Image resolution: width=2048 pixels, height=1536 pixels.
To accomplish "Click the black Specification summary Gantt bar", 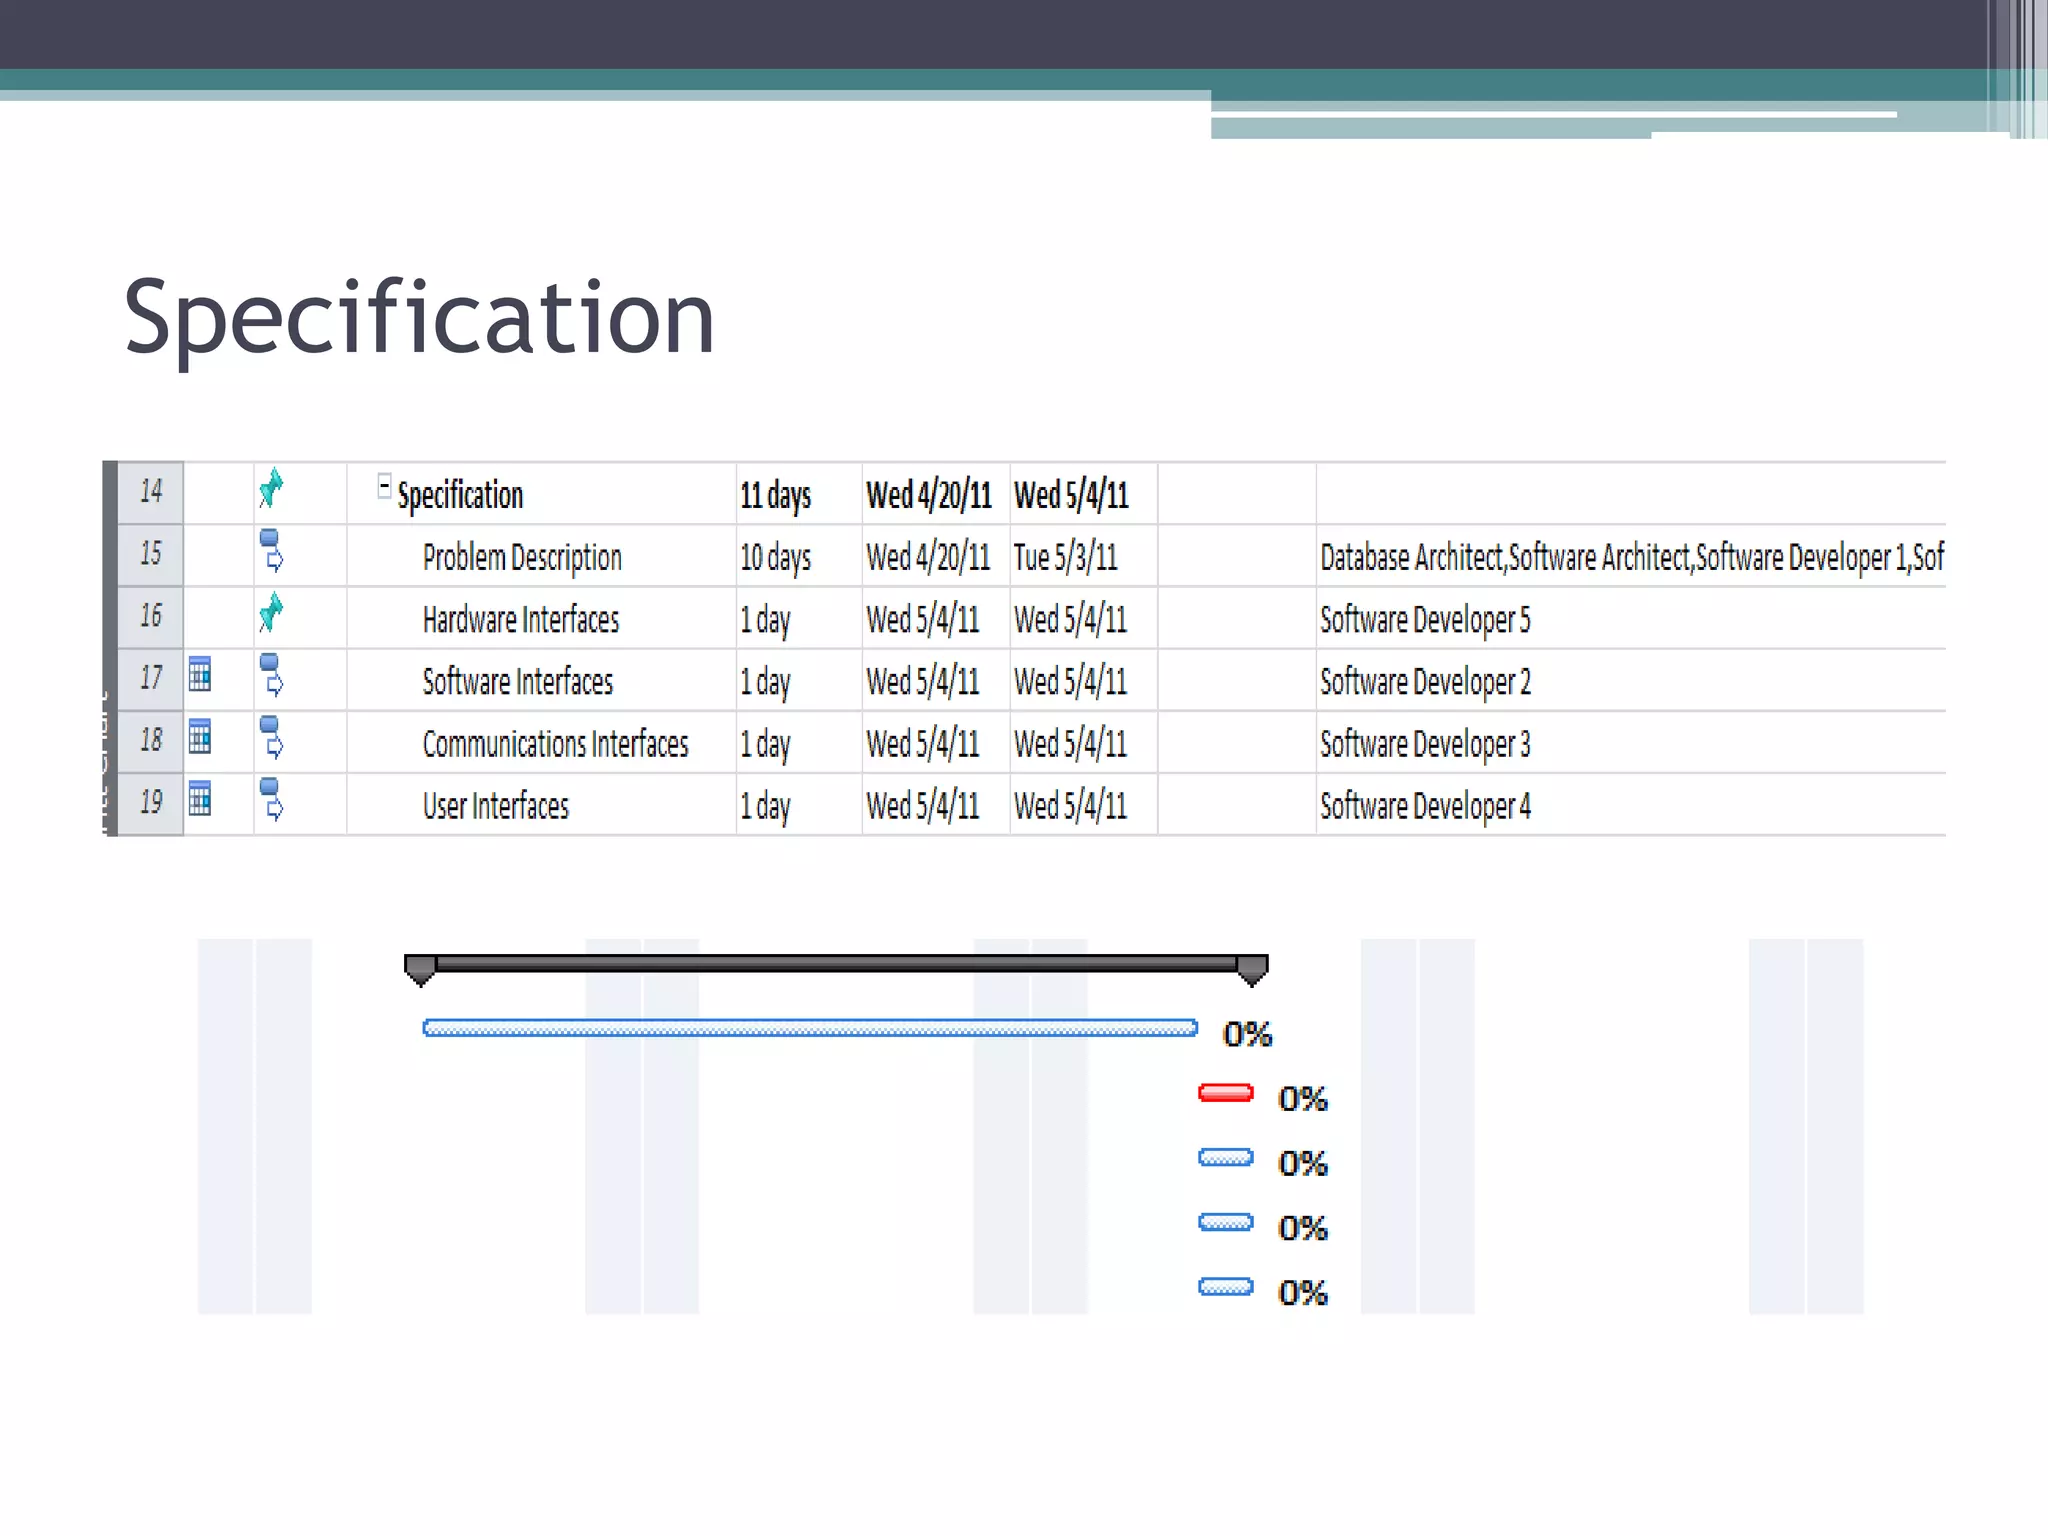I will pos(836,964).
